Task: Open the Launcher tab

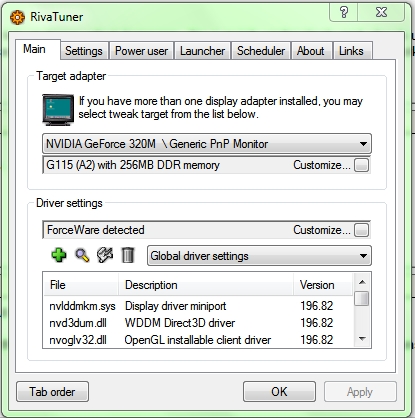Action: (203, 51)
